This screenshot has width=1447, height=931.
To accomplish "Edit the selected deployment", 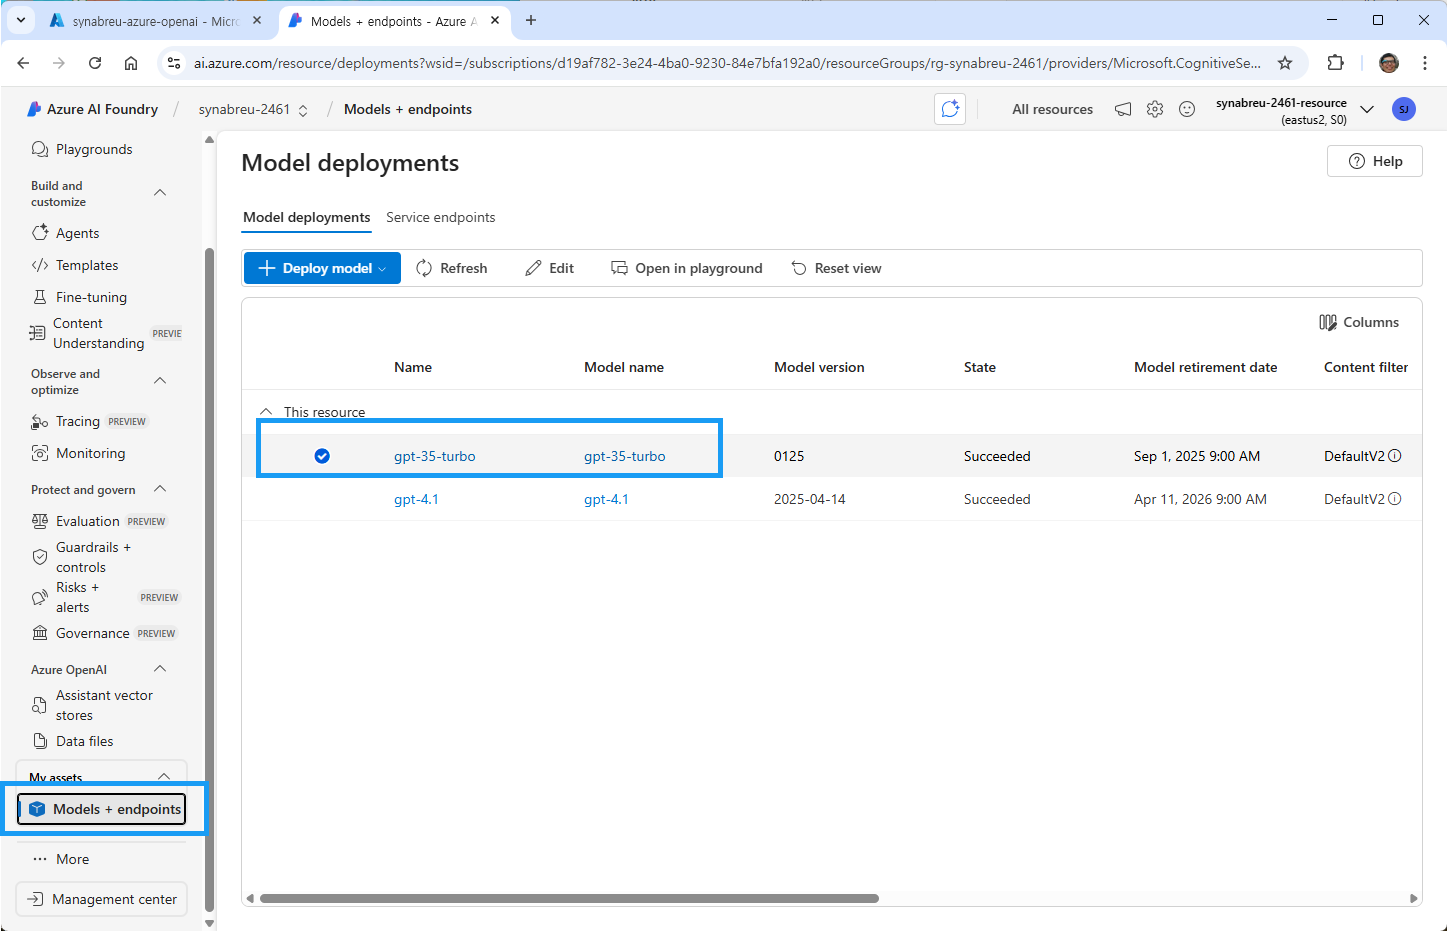I will coord(550,268).
